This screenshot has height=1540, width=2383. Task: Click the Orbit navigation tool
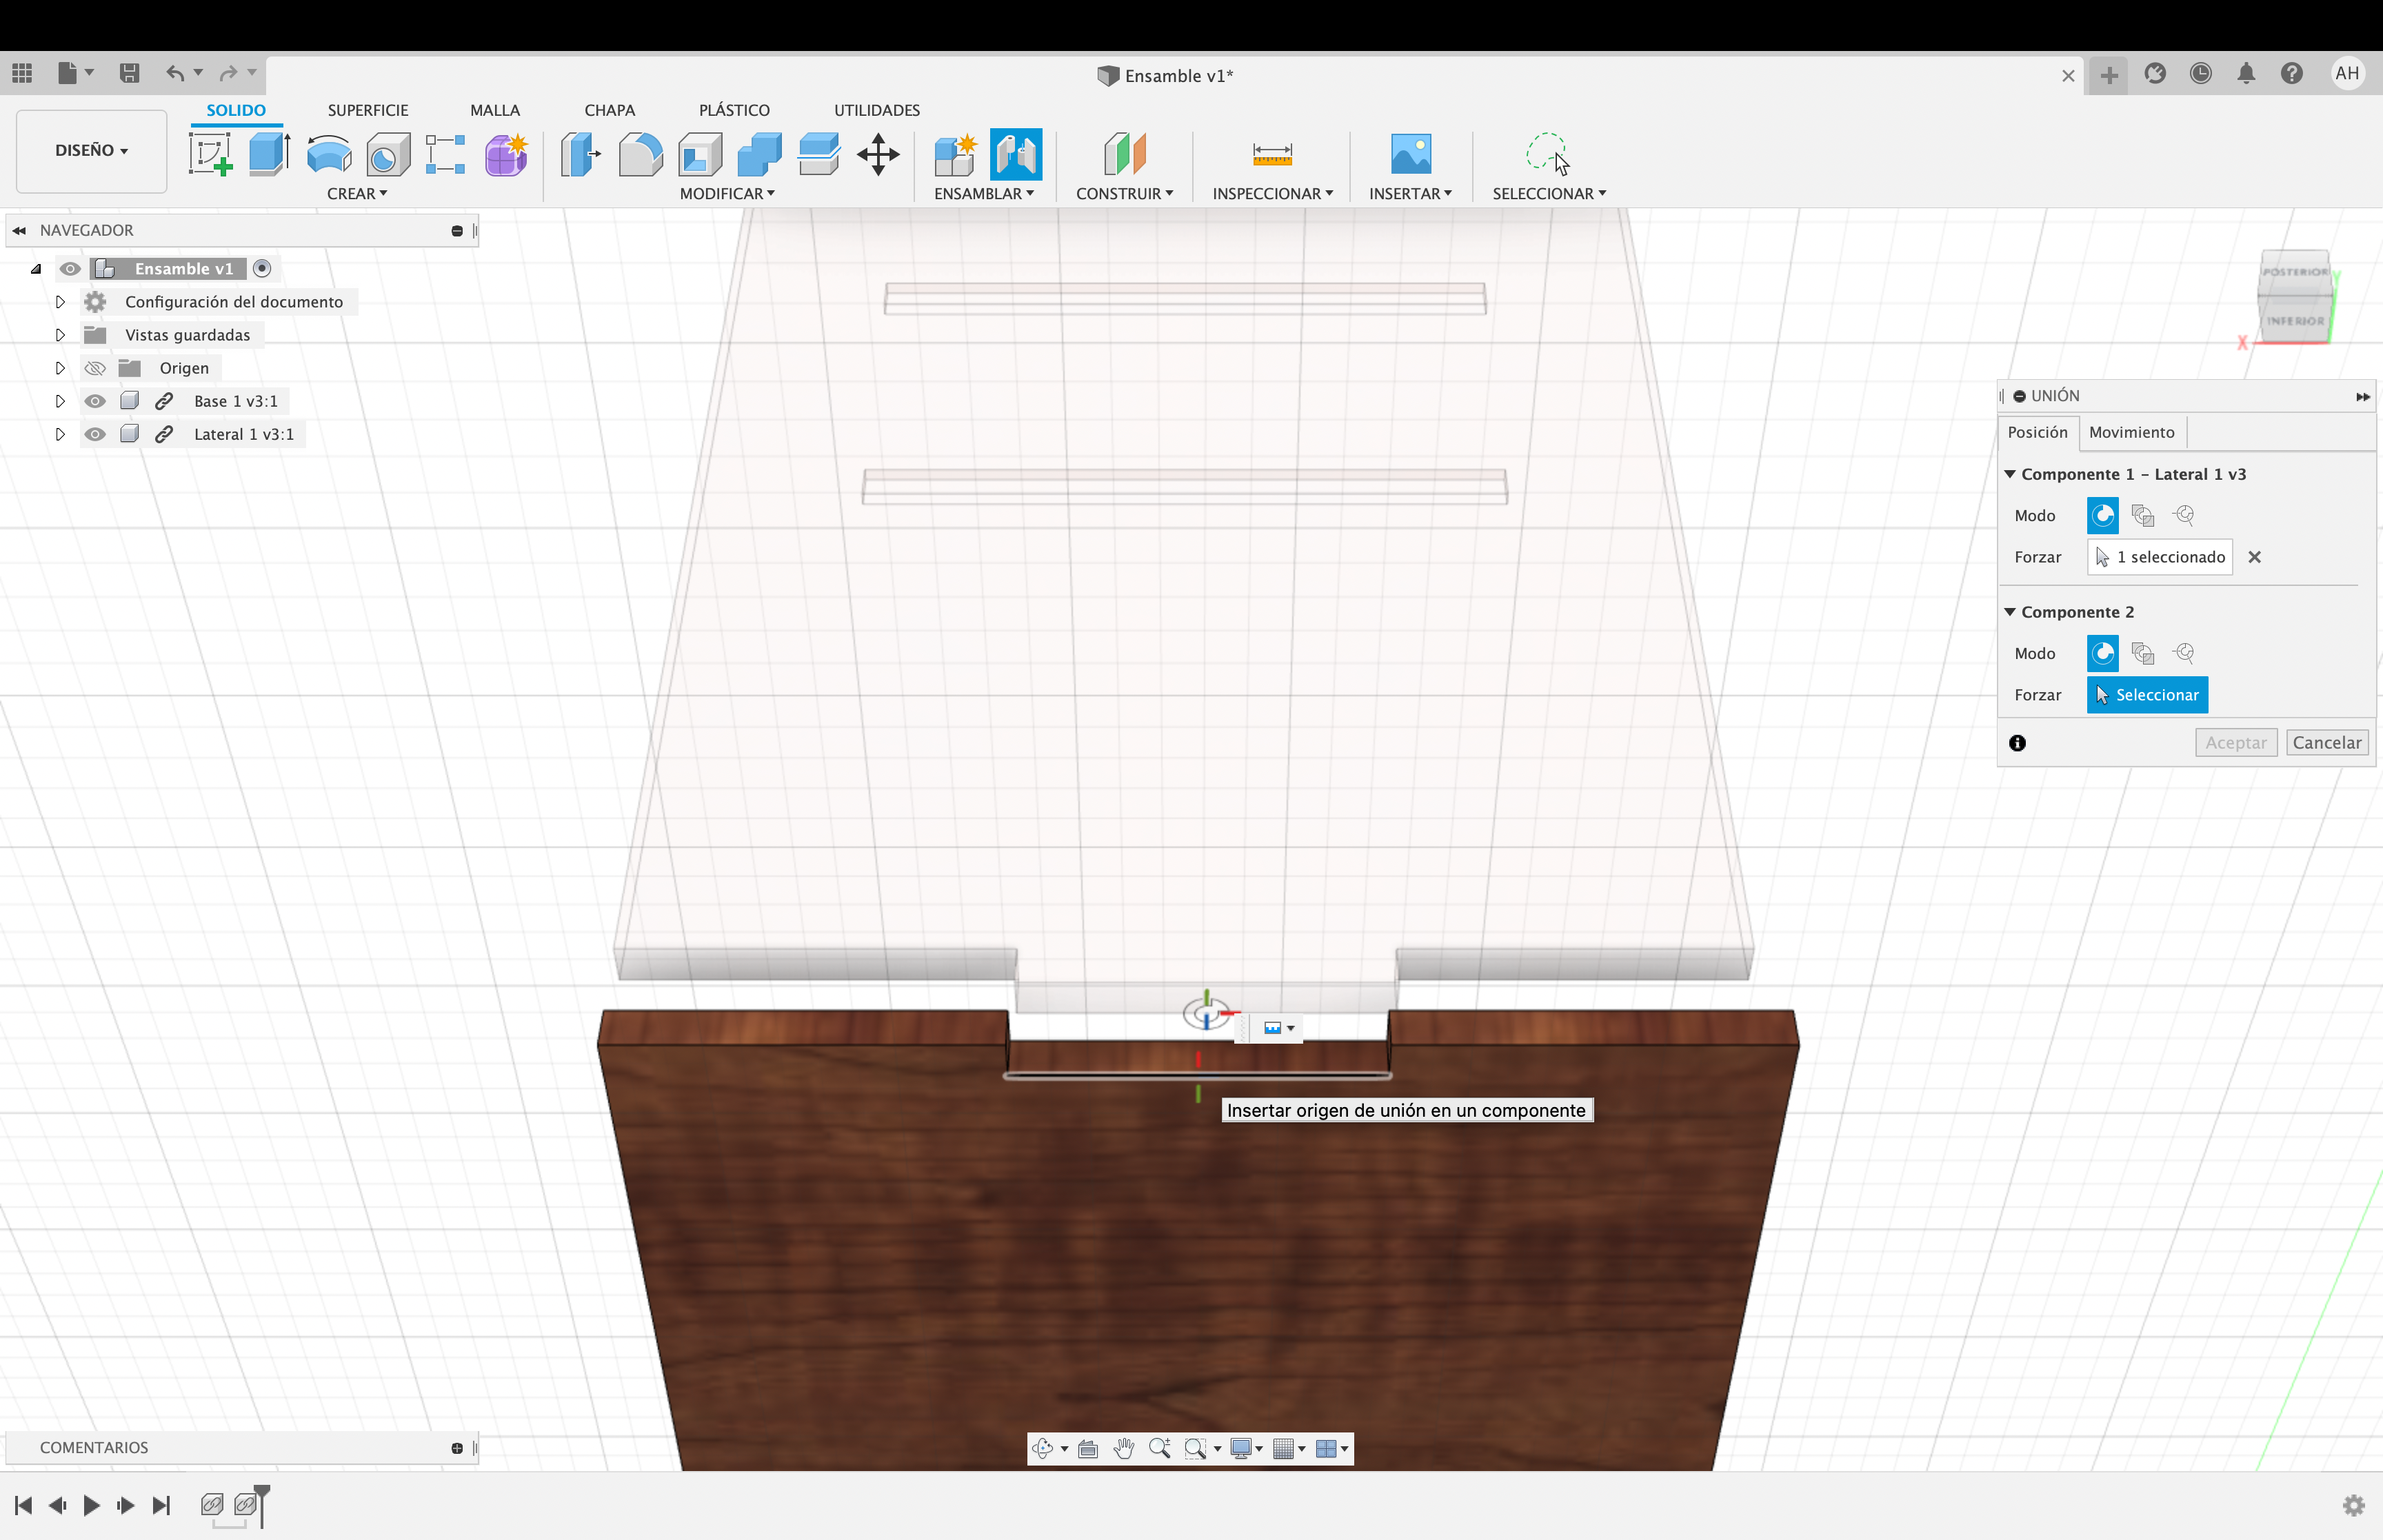pyautogui.click(x=1043, y=1448)
